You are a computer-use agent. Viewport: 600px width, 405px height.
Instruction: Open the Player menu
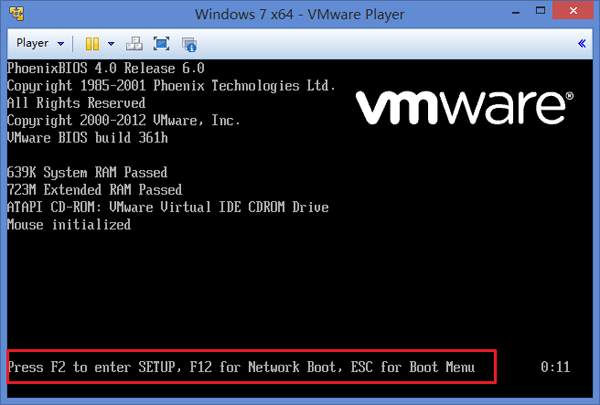pyautogui.click(x=39, y=43)
